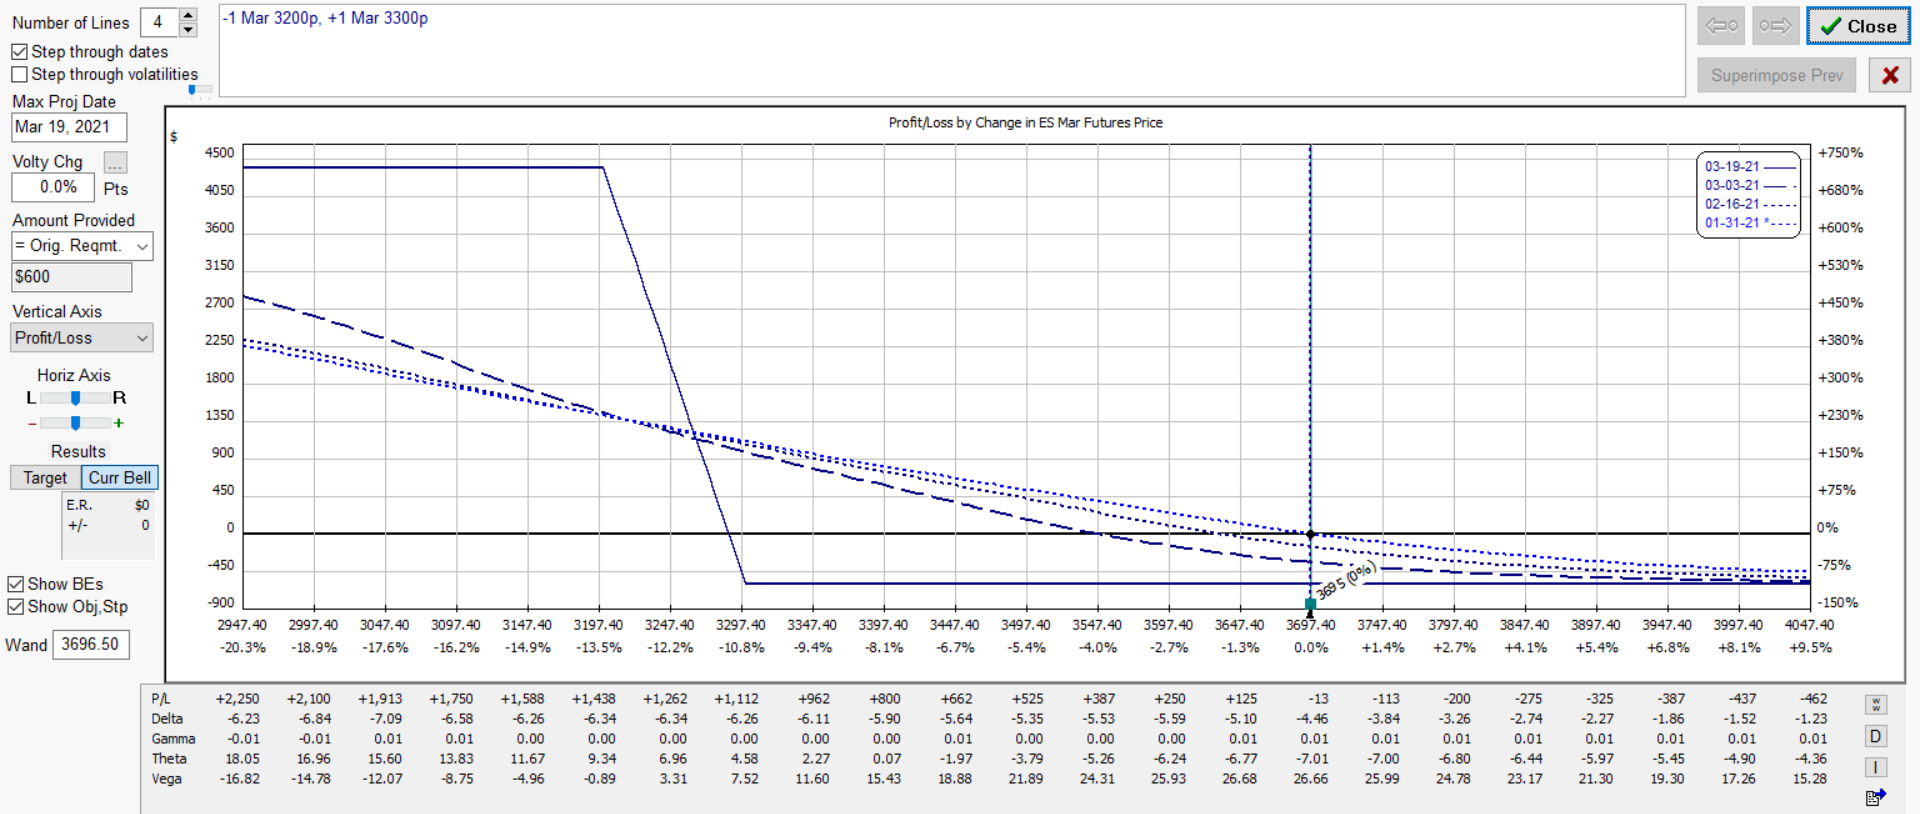
Task: Click the D button beside the Delta row
Action: (x=1876, y=737)
